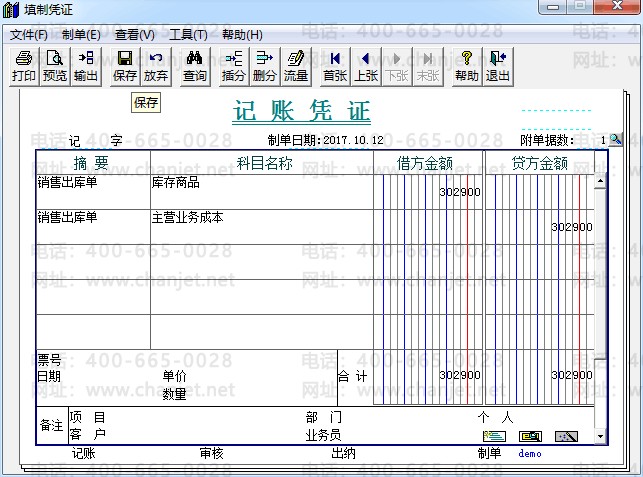Open 查询 (Search) with binoculars icon
The height and width of the screenshot is (477, 643).
coord(195,66)
